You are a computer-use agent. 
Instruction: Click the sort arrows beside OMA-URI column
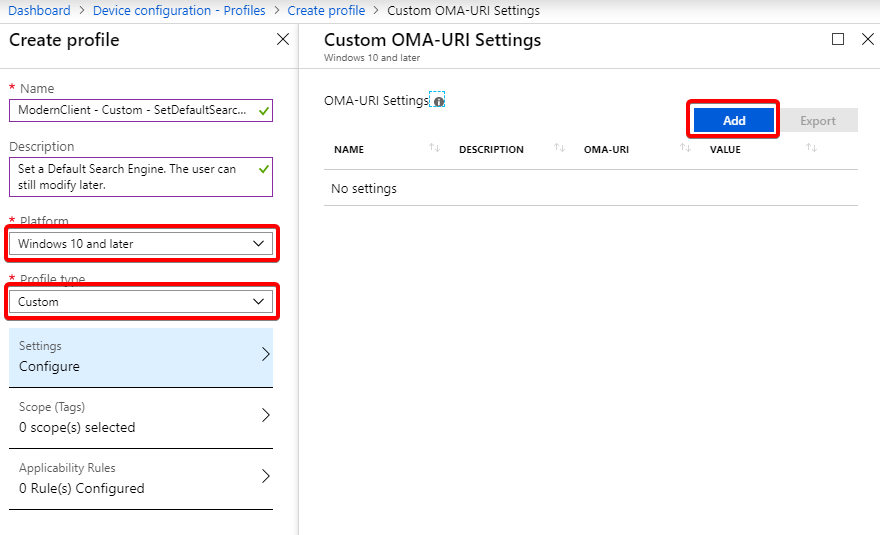(685, 149)
